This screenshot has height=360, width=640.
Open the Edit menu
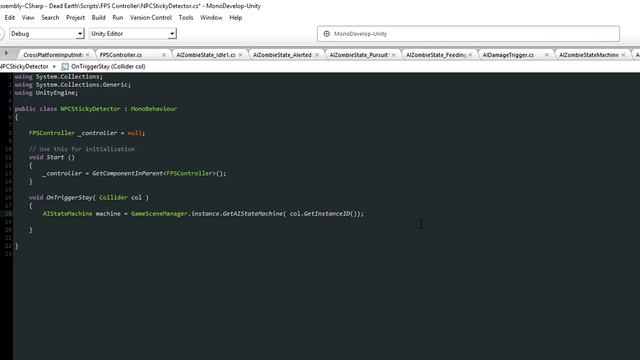pyautogui.click(x=9, y=18)
